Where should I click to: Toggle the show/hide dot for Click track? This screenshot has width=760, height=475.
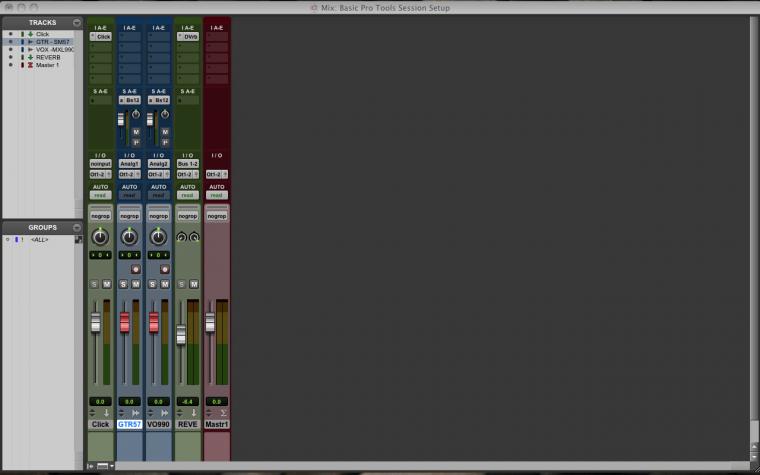click(11, 34)
